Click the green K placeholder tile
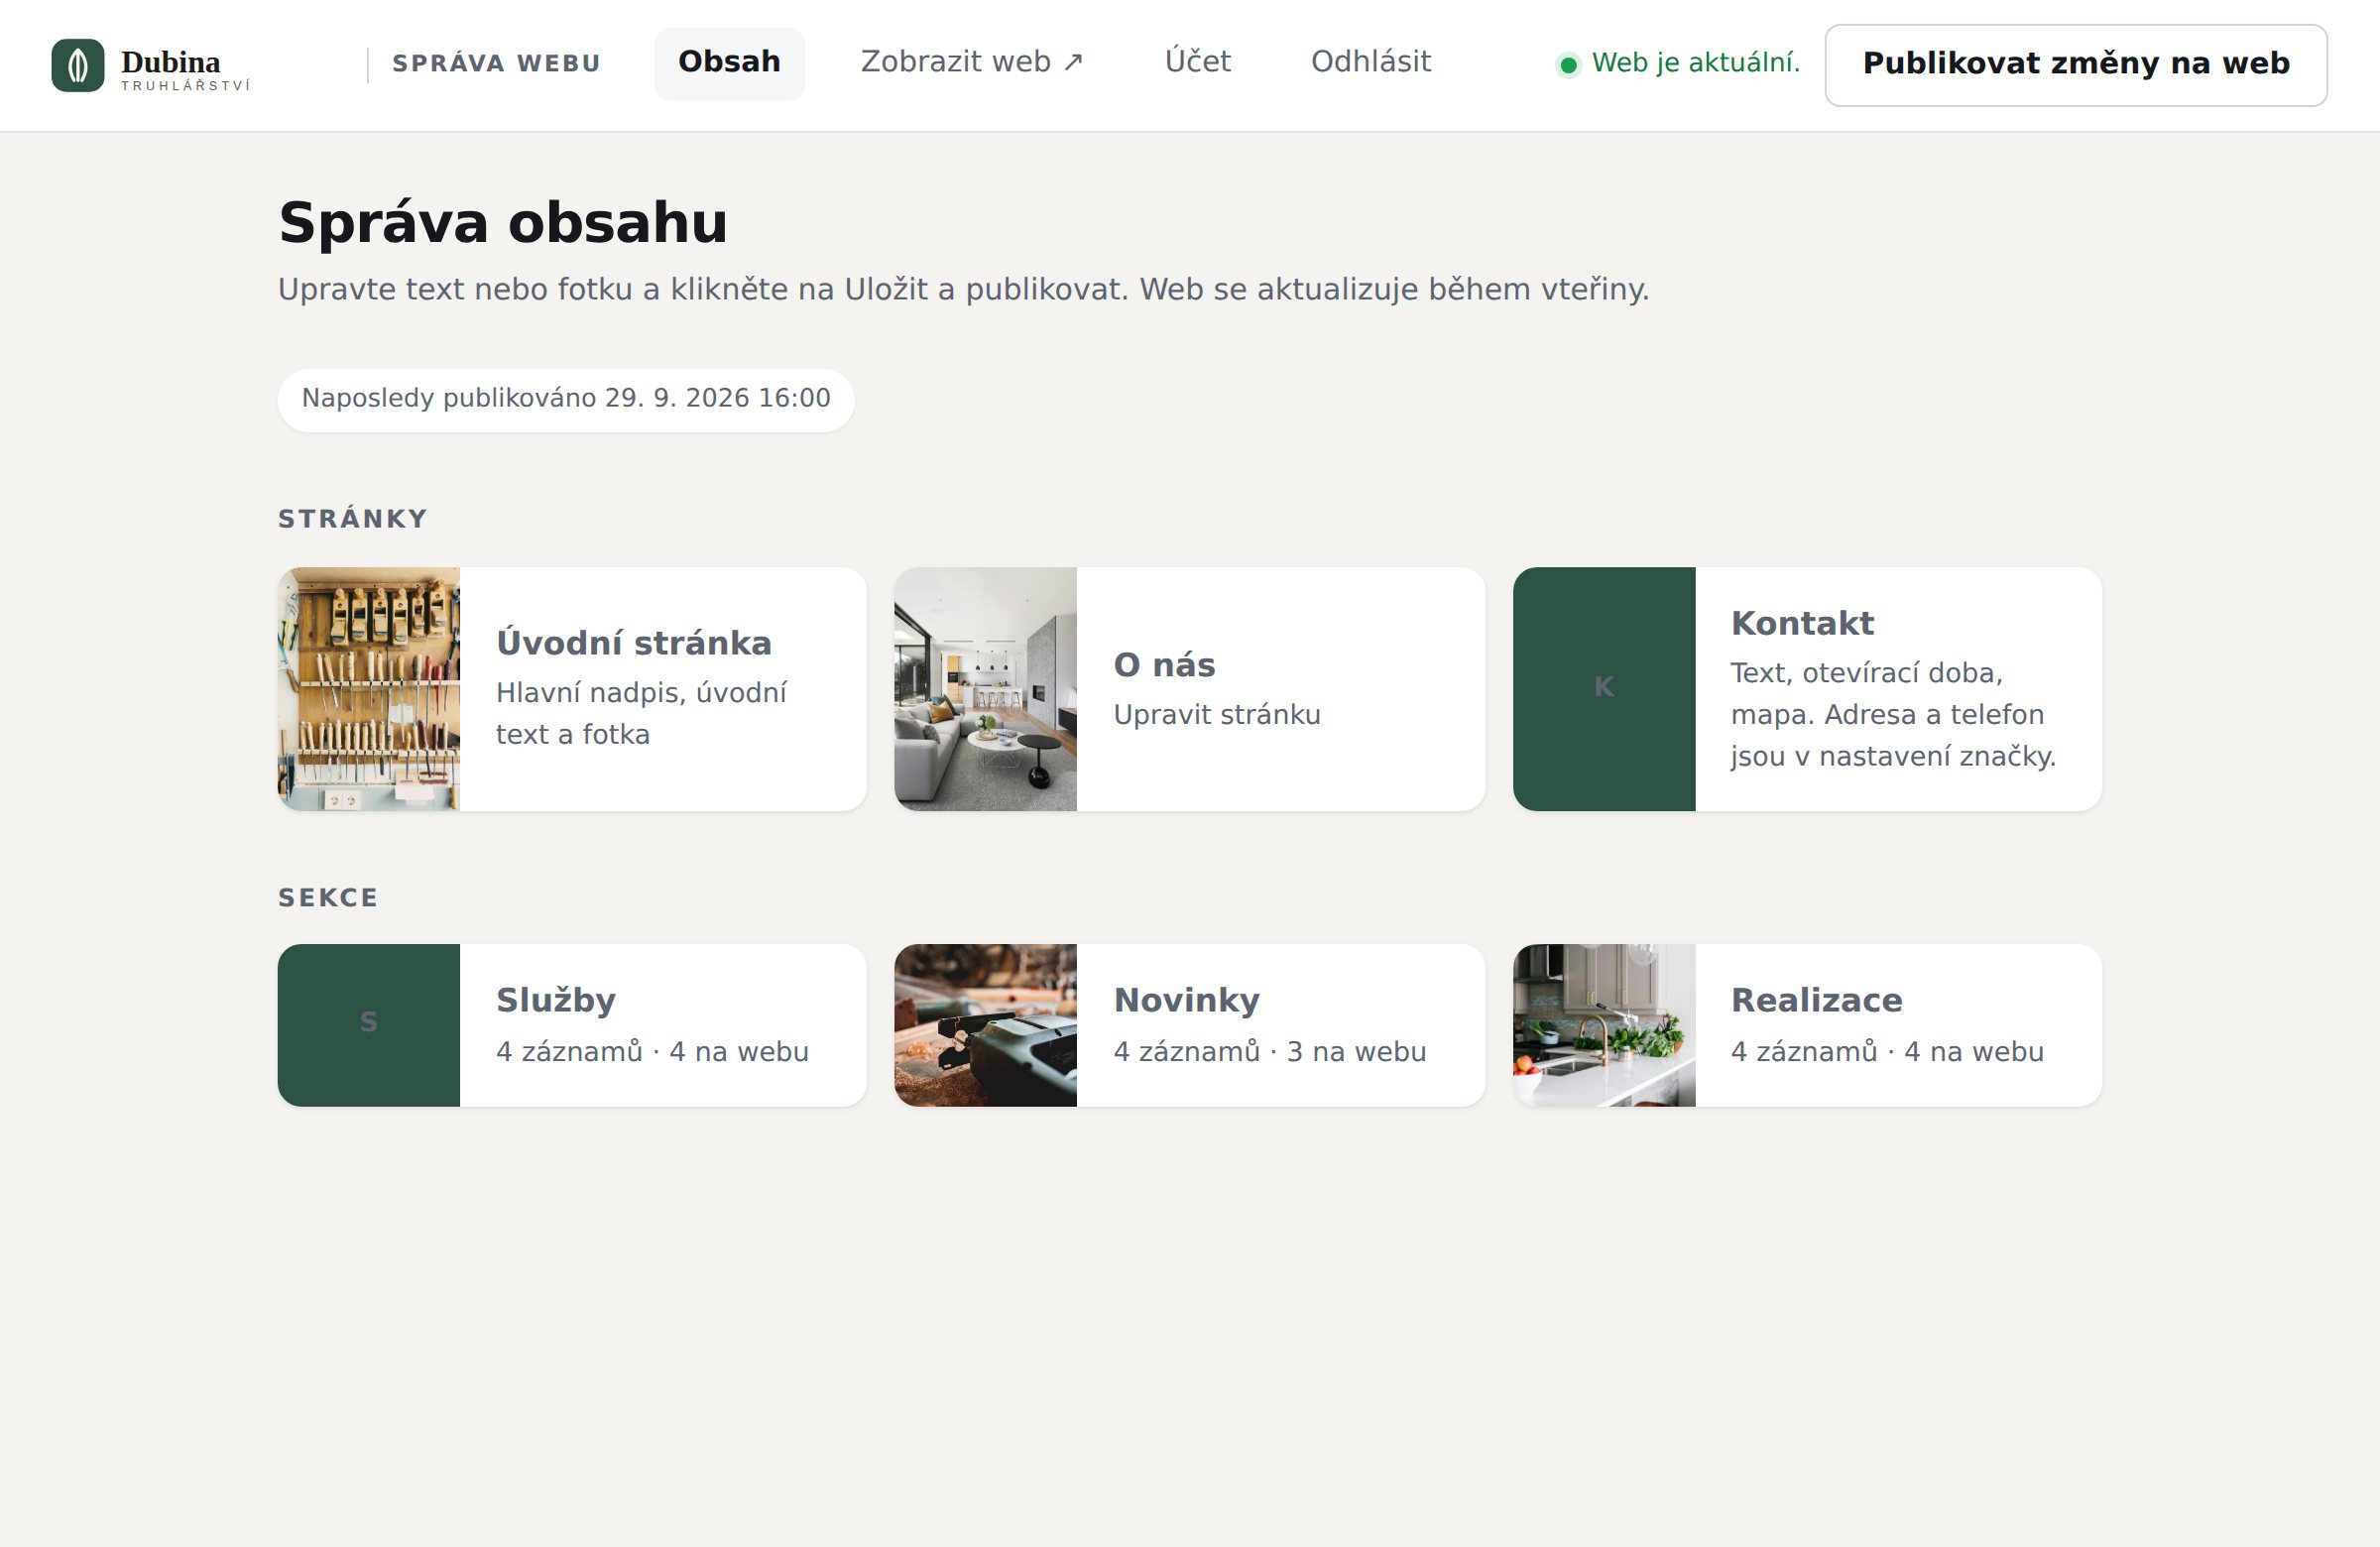The image size is (2380, 1547). [1604, 689]
